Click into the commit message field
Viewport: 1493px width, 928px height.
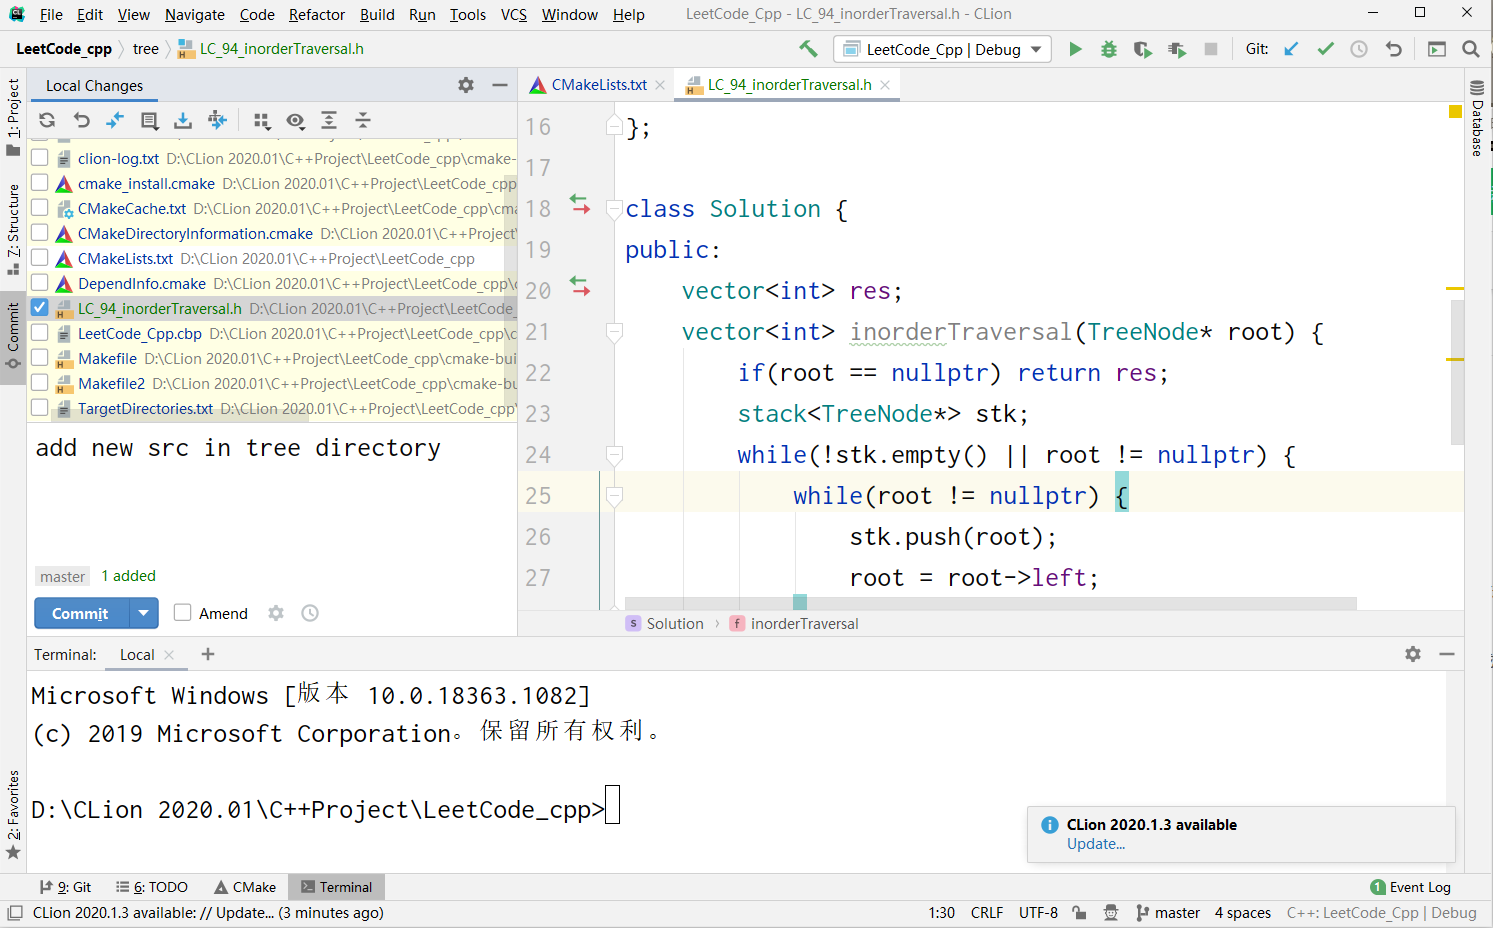pos(270,500)
